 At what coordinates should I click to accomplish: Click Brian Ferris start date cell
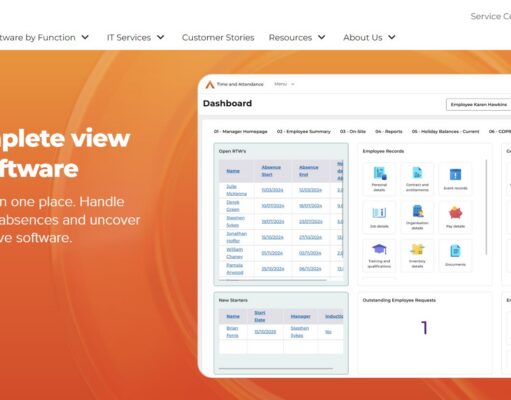(265, 332)
